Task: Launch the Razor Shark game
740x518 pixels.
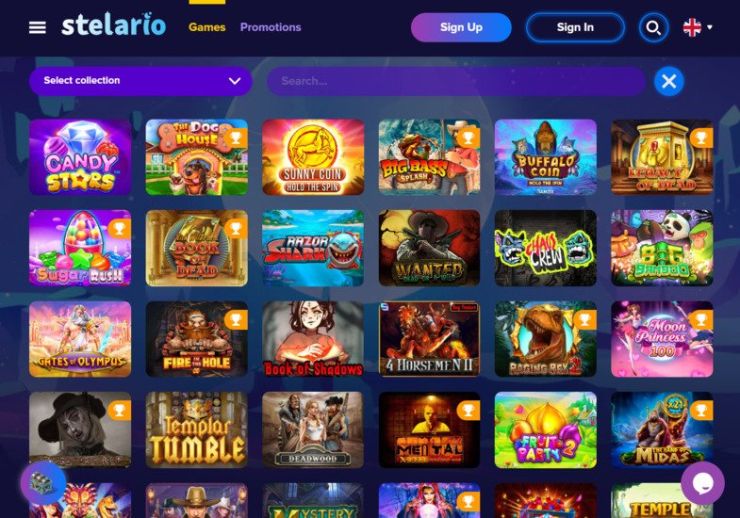Action: click(x=313, y=248)
